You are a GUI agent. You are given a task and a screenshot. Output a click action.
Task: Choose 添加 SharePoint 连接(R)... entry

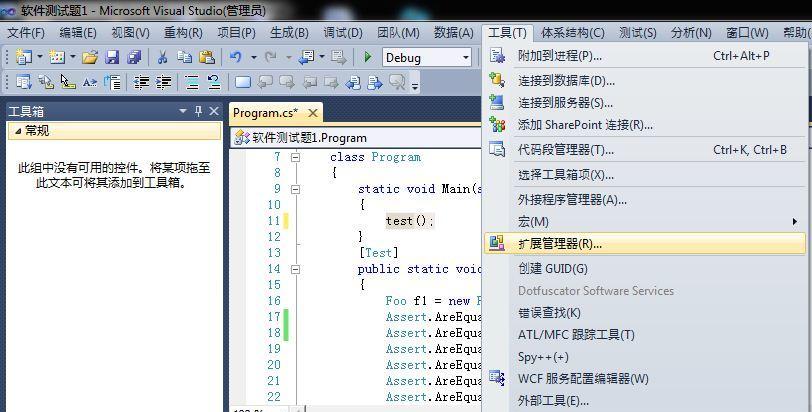coord(644,125)
